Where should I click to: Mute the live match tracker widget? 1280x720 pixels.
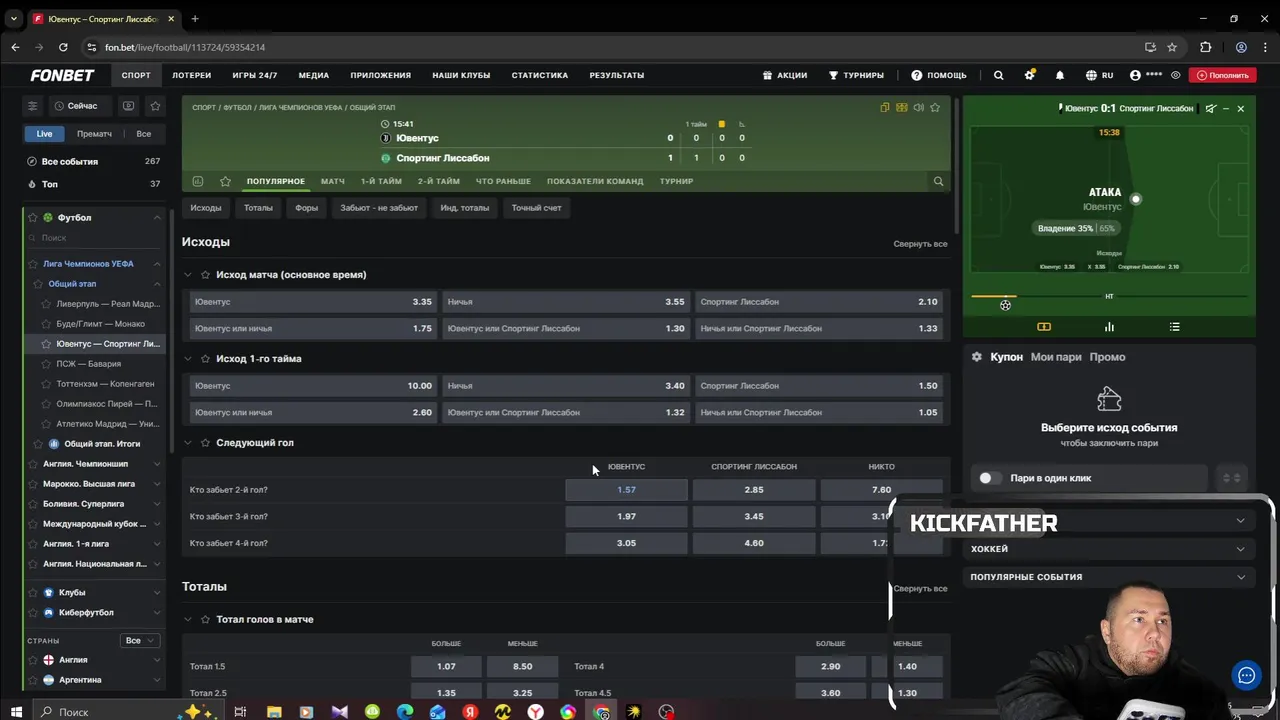[1211, 108]
